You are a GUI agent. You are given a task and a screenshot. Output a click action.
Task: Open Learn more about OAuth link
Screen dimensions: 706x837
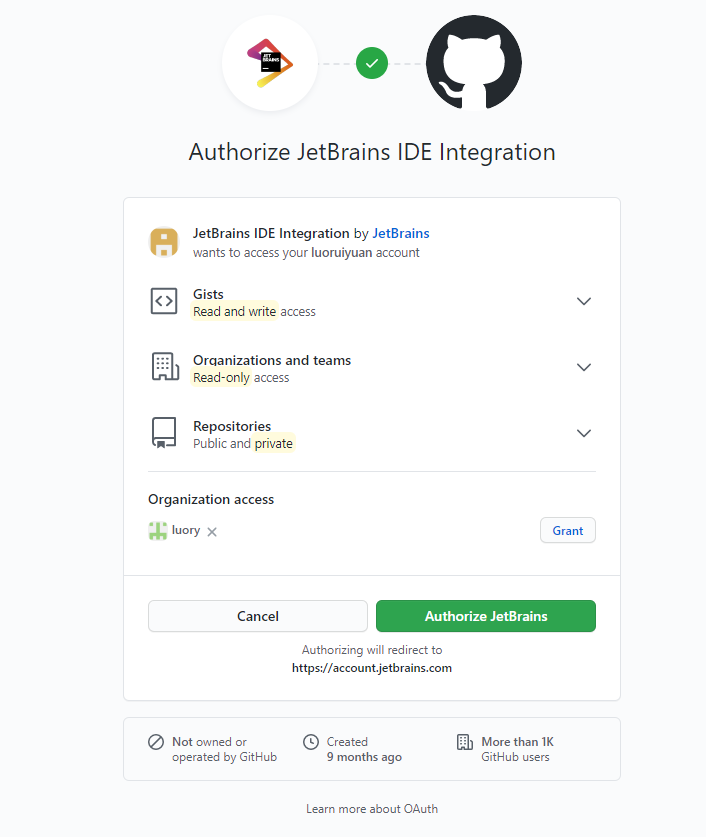[372, 809]
